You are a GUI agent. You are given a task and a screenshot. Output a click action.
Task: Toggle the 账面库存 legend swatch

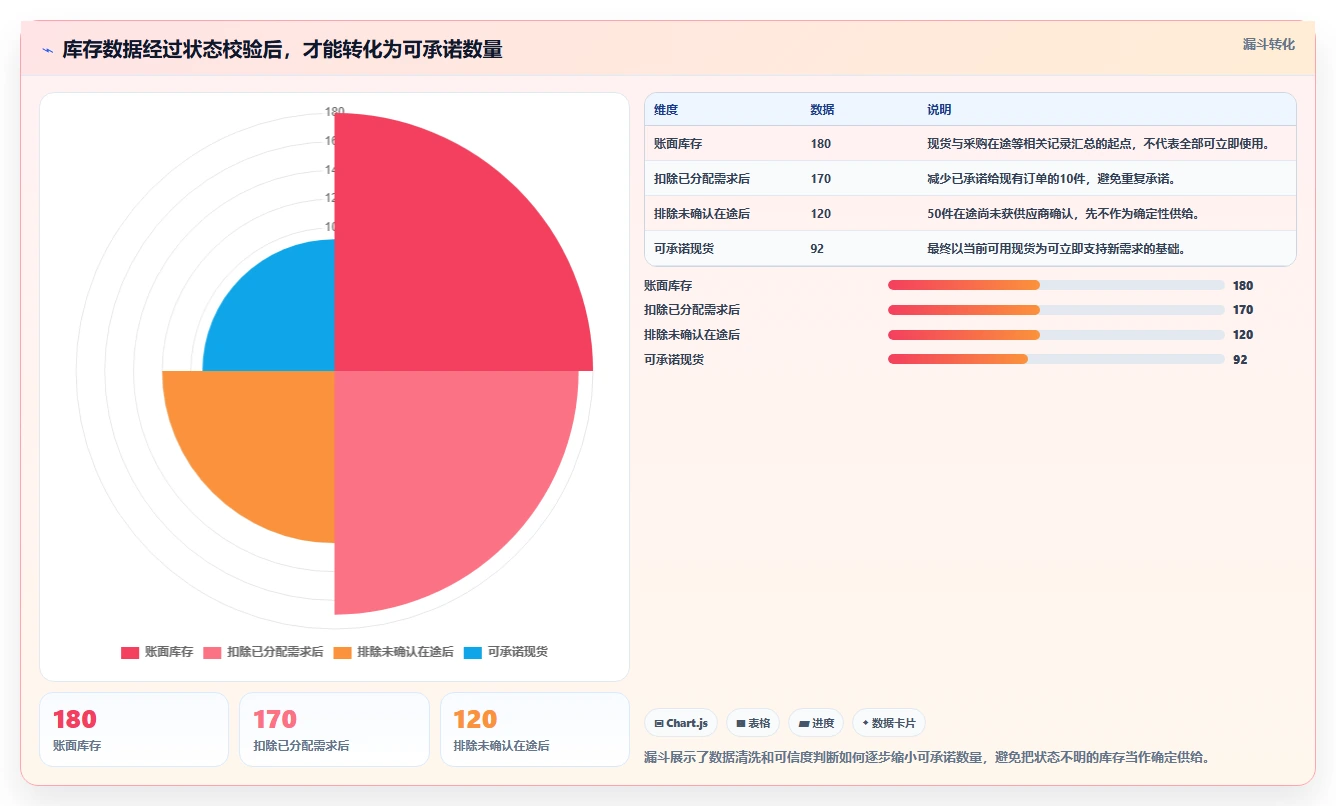(x=130, y=653)
